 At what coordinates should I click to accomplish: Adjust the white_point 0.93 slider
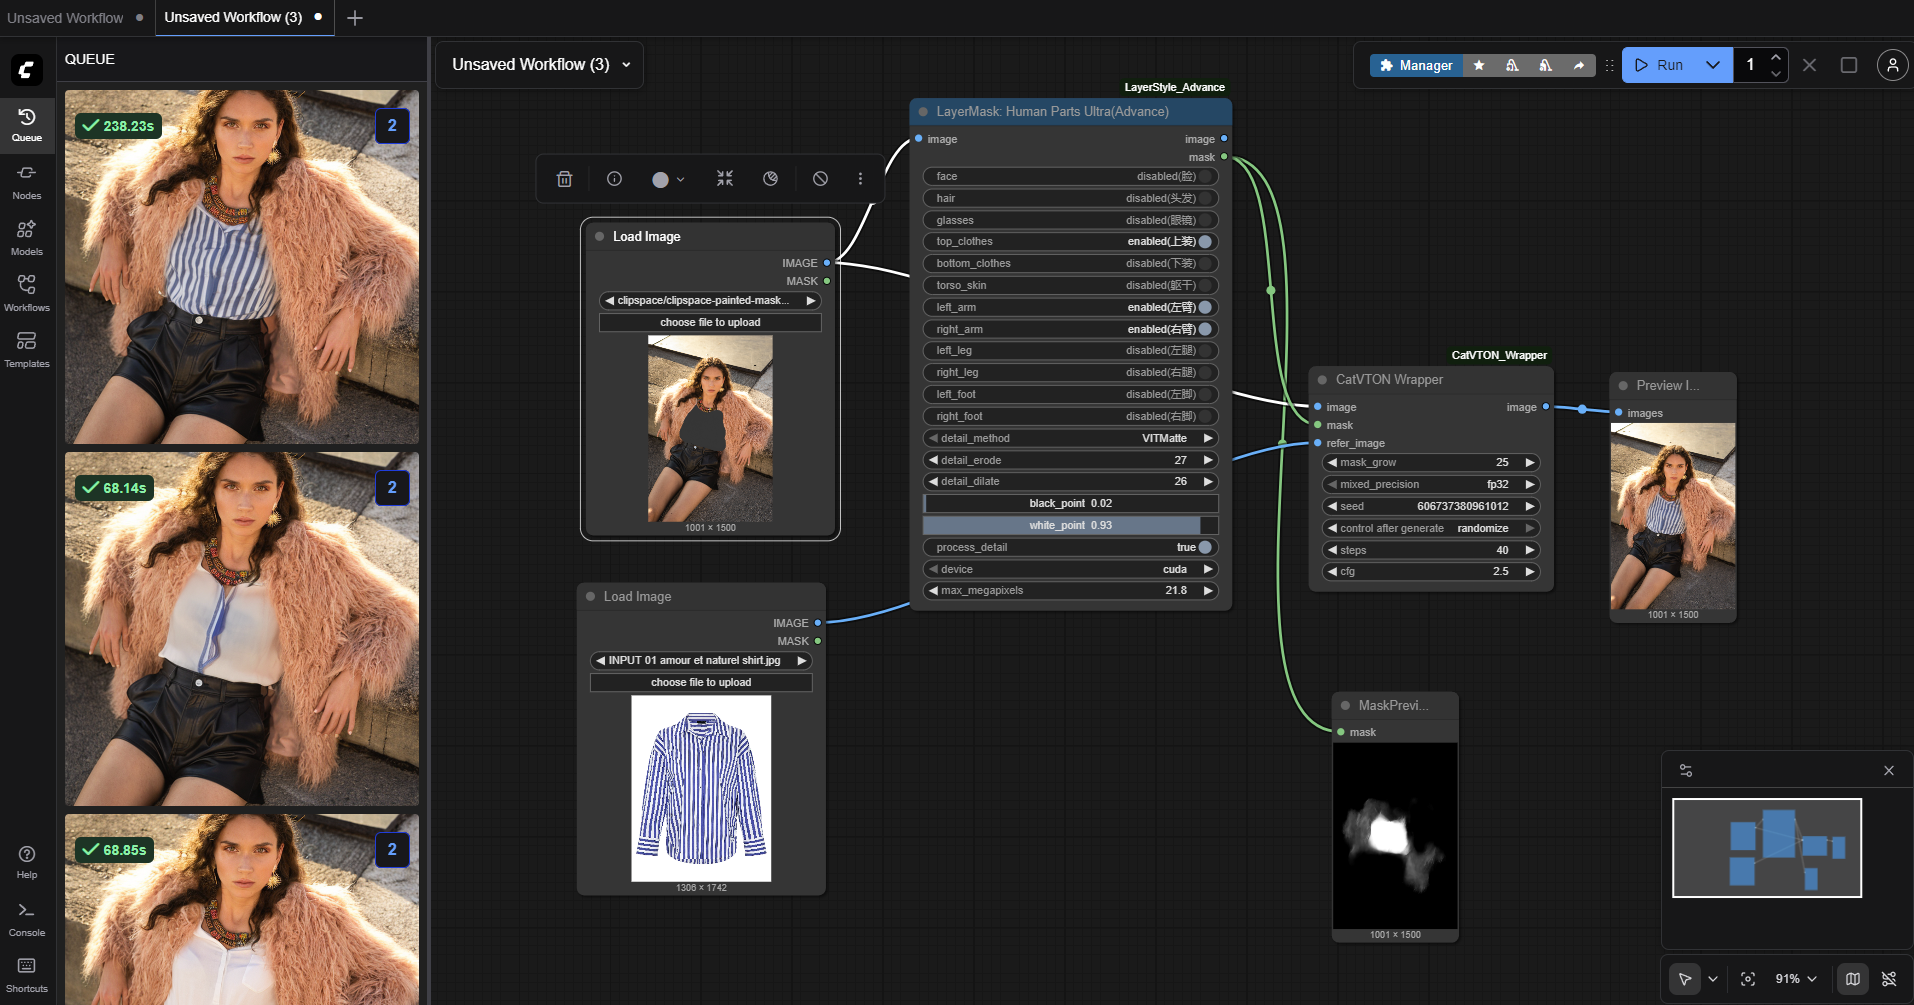tap(1070, 525)
